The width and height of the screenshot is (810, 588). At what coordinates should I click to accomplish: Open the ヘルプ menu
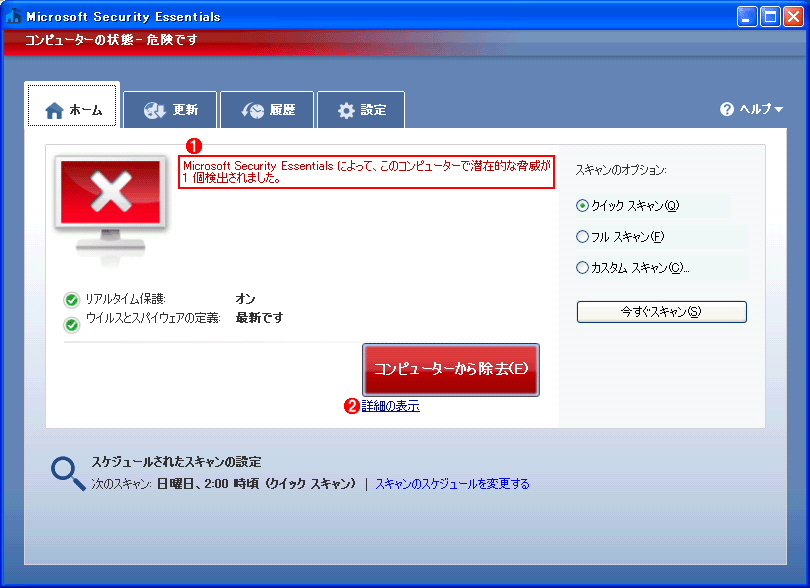point(752,109)
